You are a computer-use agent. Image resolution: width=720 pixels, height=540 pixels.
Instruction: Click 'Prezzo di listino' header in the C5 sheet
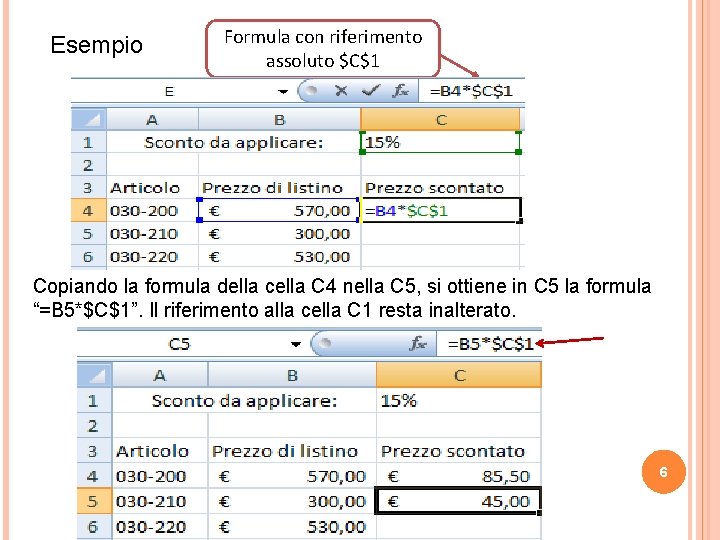(x=285, y=451)
